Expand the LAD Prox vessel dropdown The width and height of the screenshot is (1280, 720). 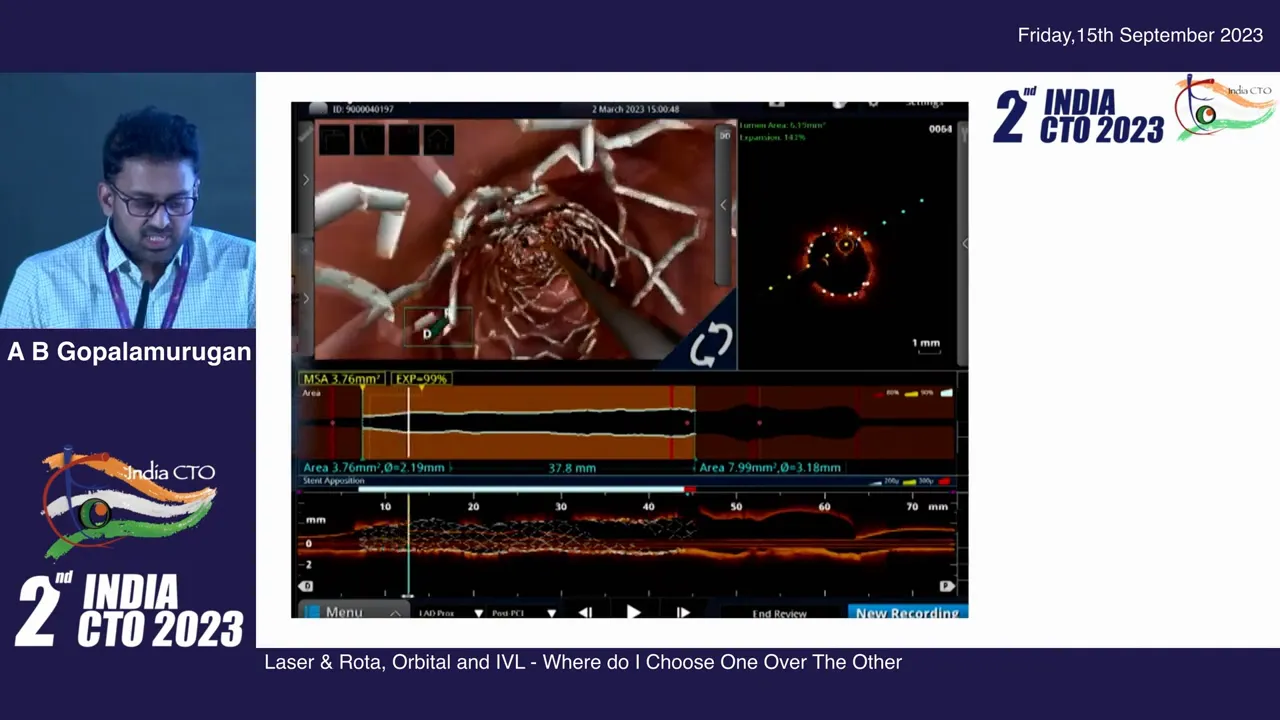click(478, 613)
